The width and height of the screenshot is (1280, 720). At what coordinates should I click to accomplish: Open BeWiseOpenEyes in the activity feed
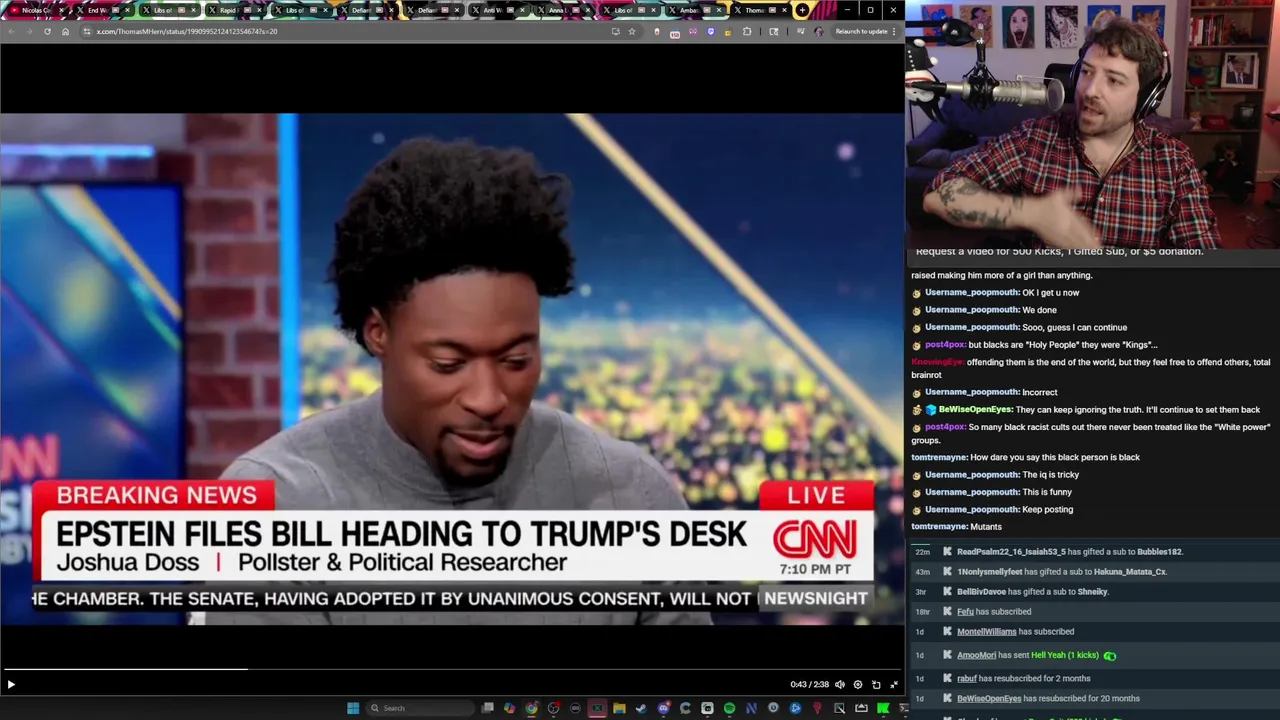pos(989,698)
